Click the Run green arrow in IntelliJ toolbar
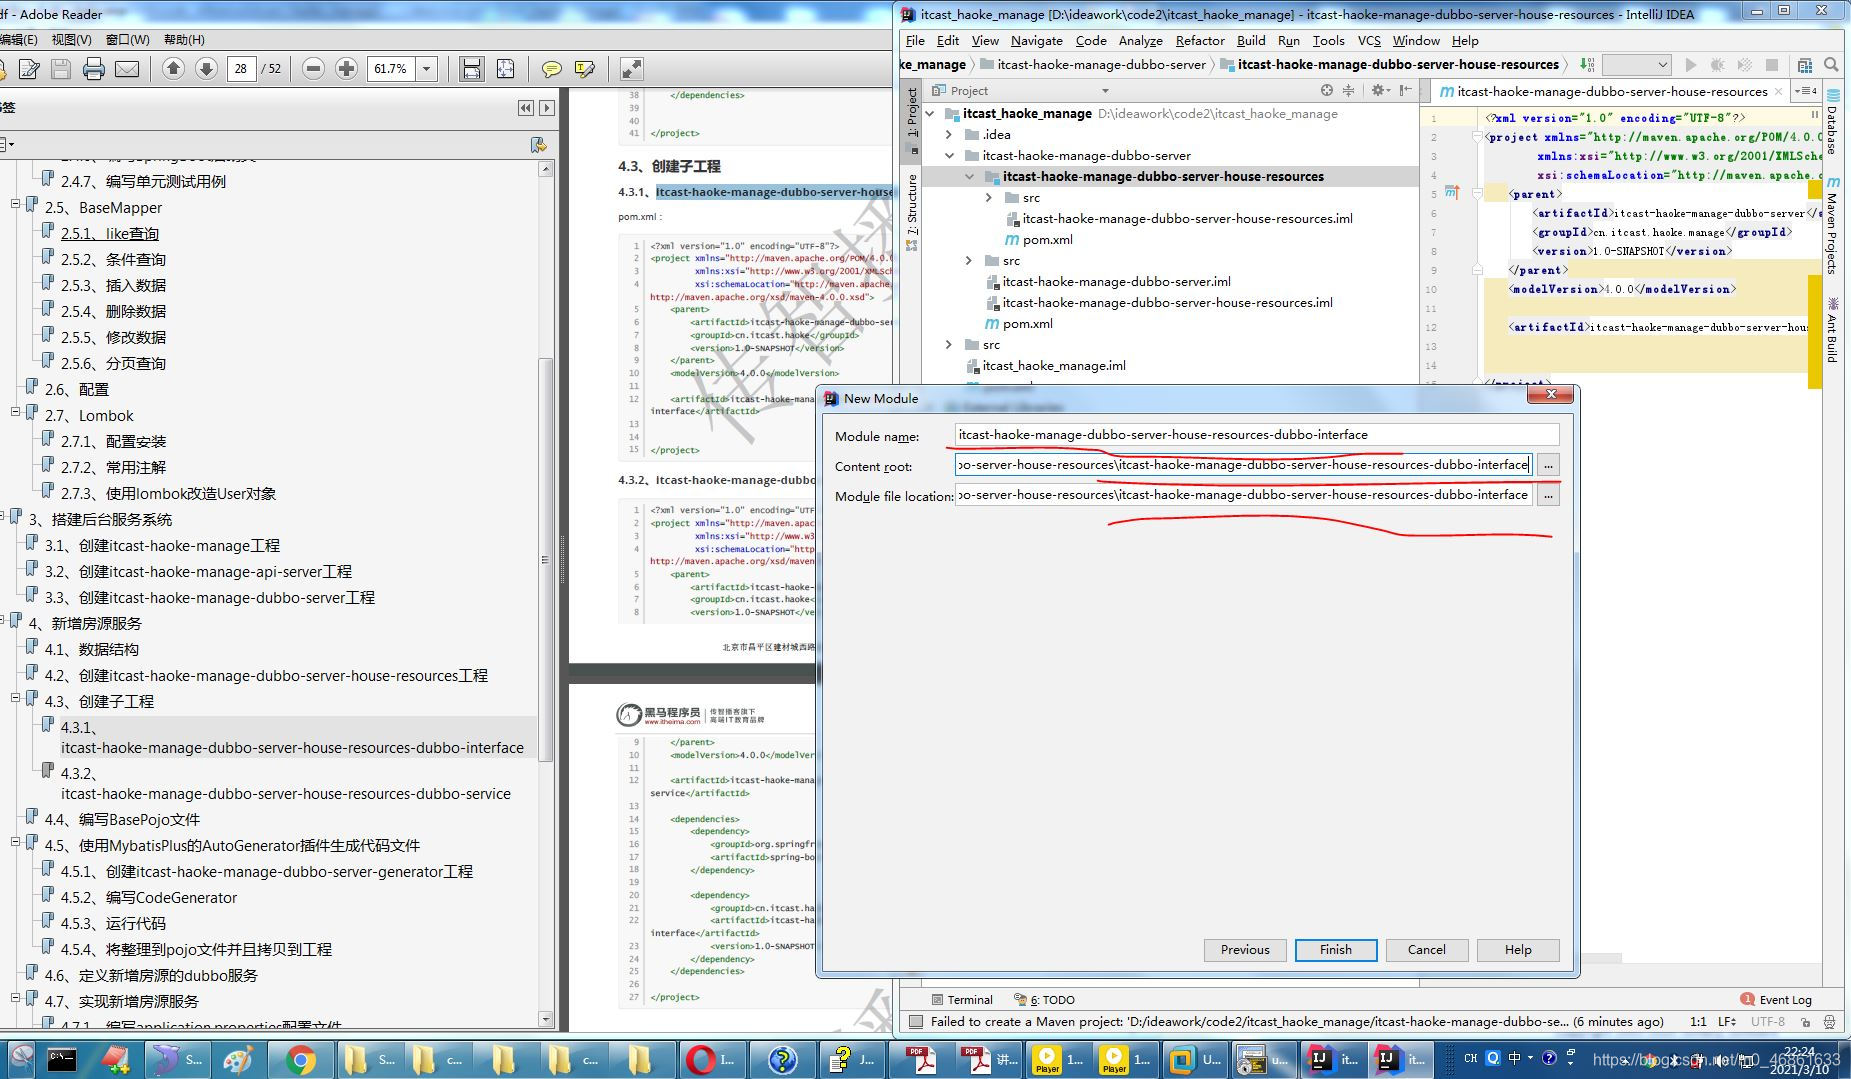 pos(1691,65)
